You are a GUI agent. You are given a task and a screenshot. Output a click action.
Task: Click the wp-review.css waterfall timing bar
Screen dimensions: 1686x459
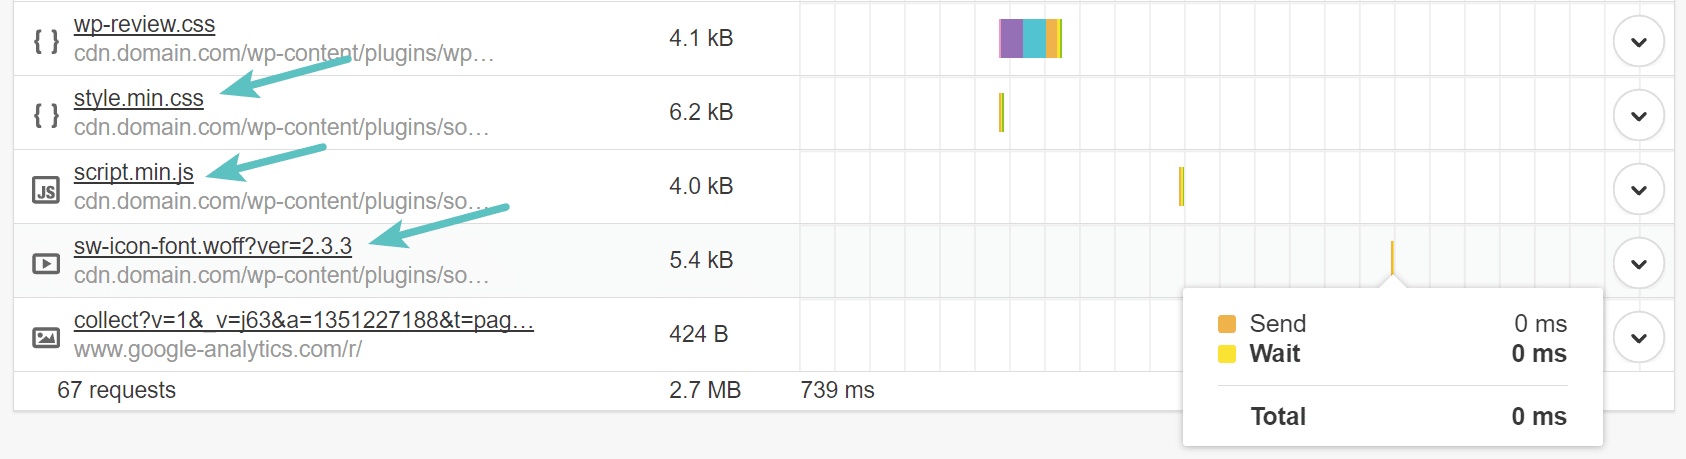coord(1030,38)
